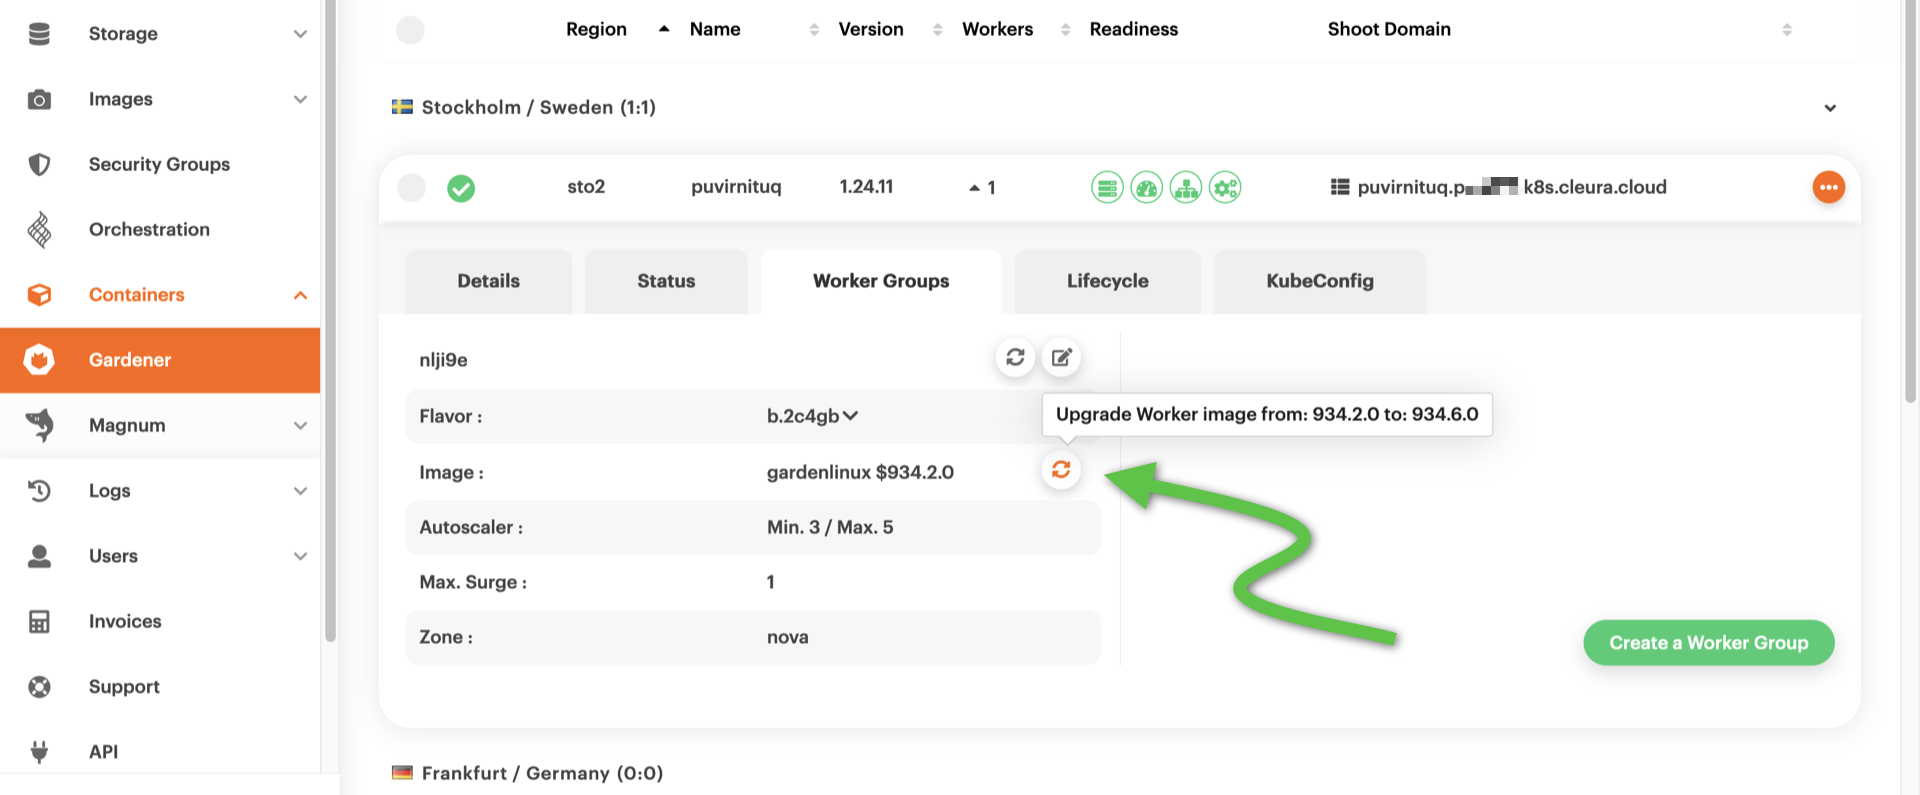
Task: Open the orange three-dot cluster actions menu
Action: 1828,187
